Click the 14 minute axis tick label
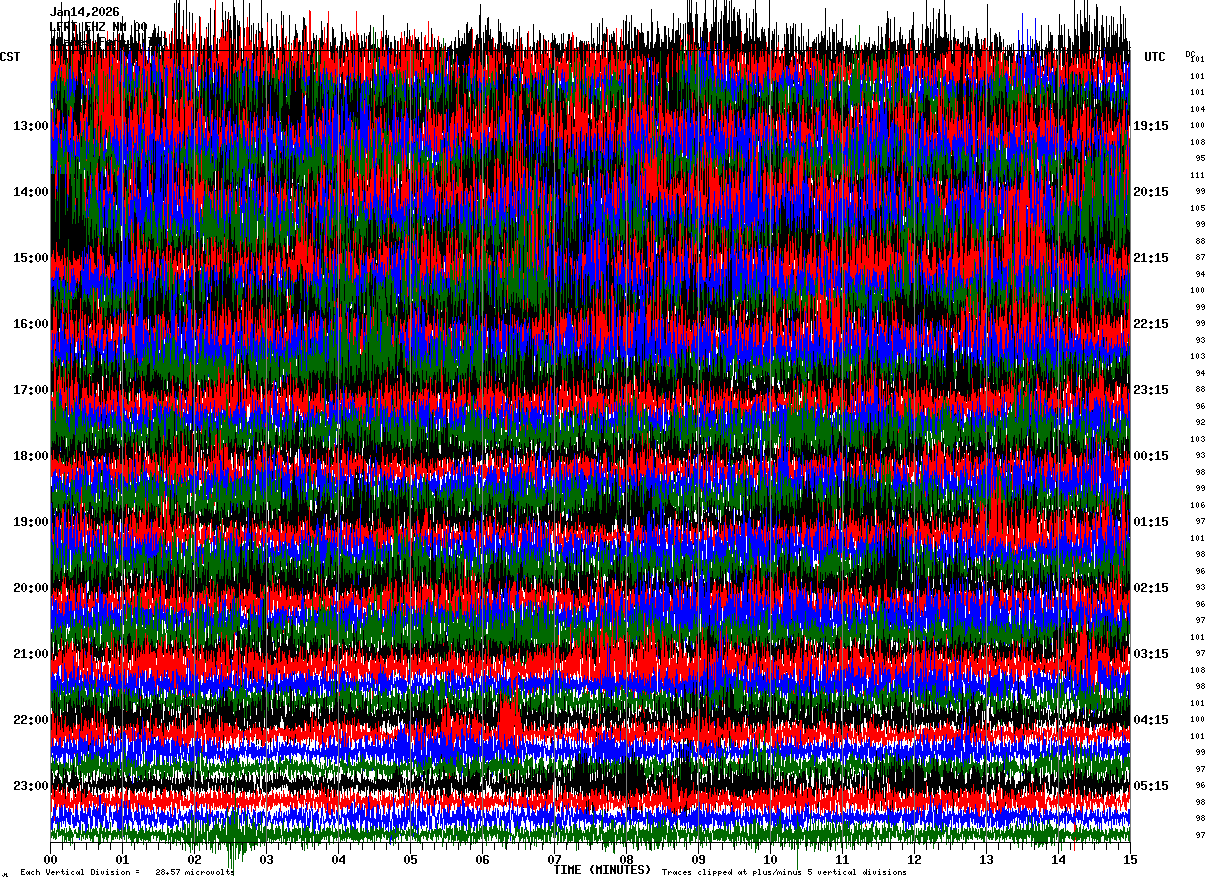The image size is (1210, 886). point(1059,859)
